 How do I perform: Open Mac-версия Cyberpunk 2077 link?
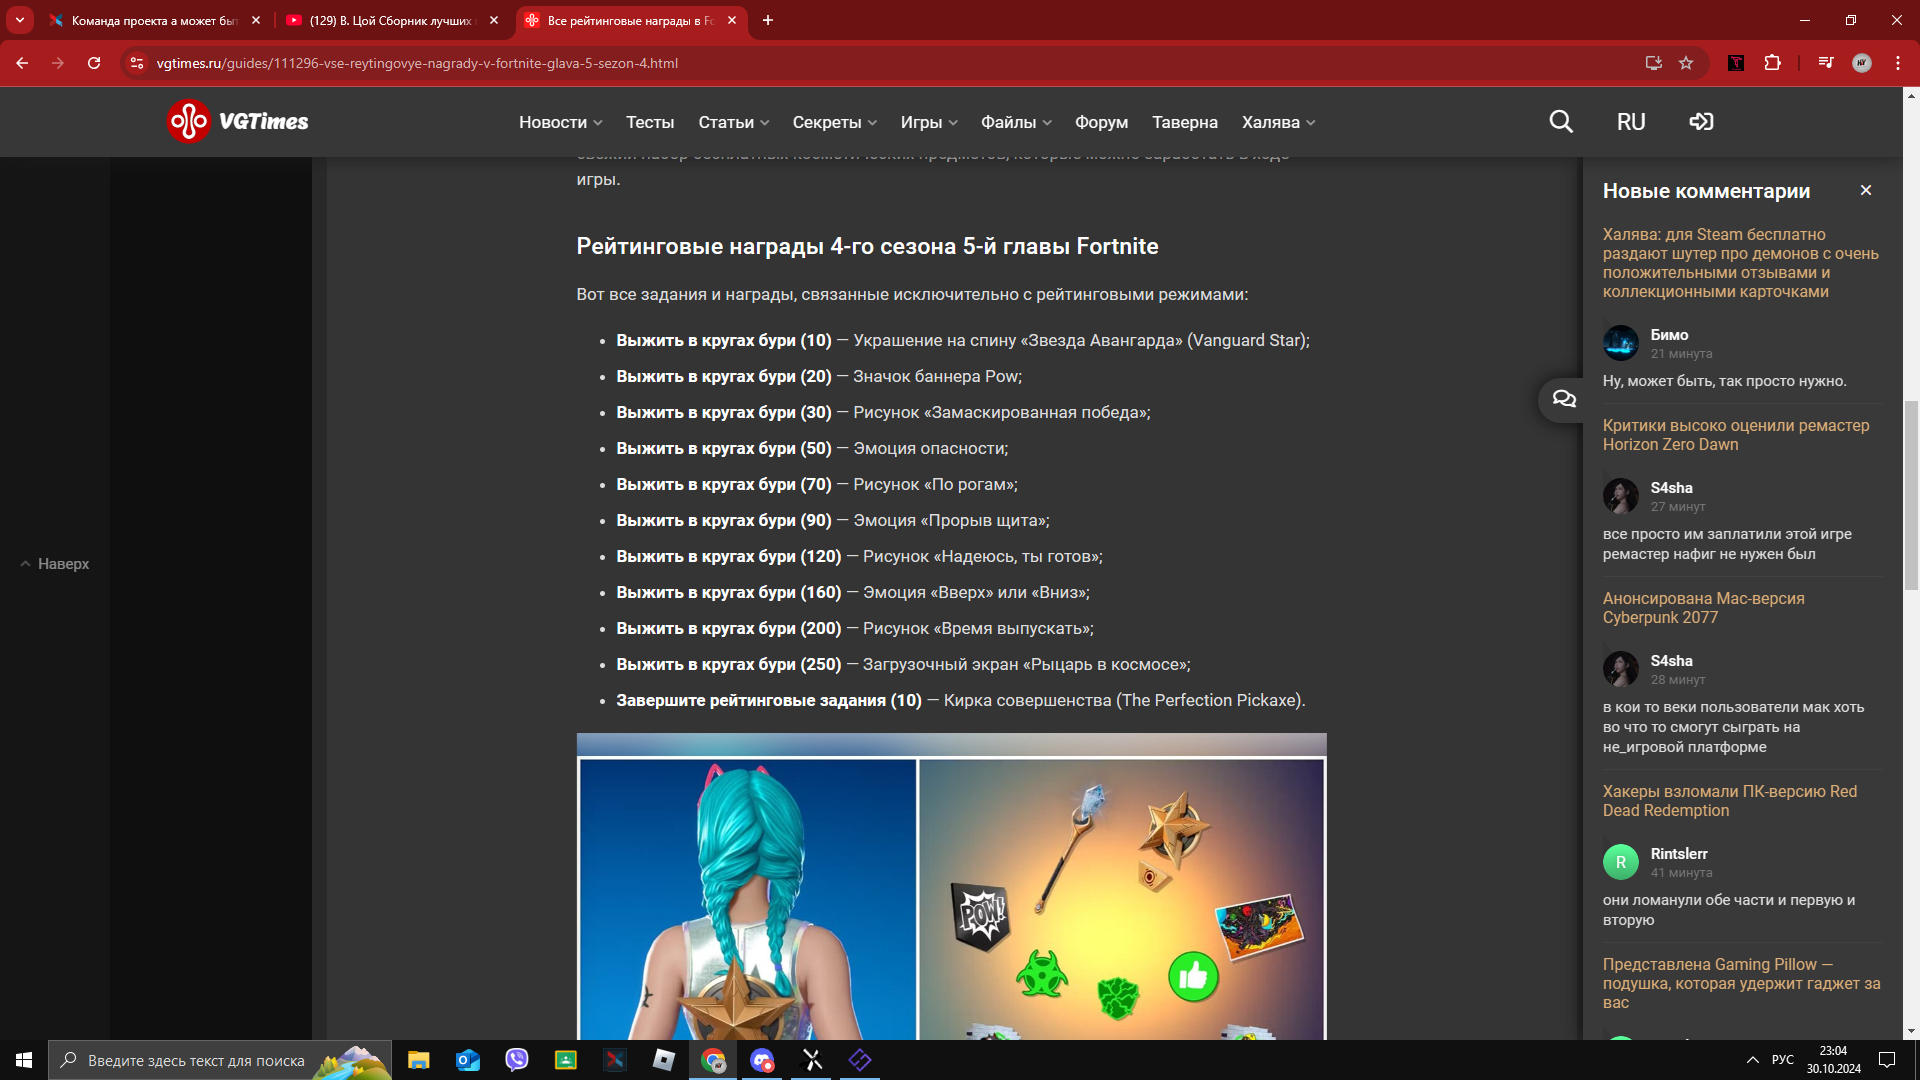click(1703, 608)
